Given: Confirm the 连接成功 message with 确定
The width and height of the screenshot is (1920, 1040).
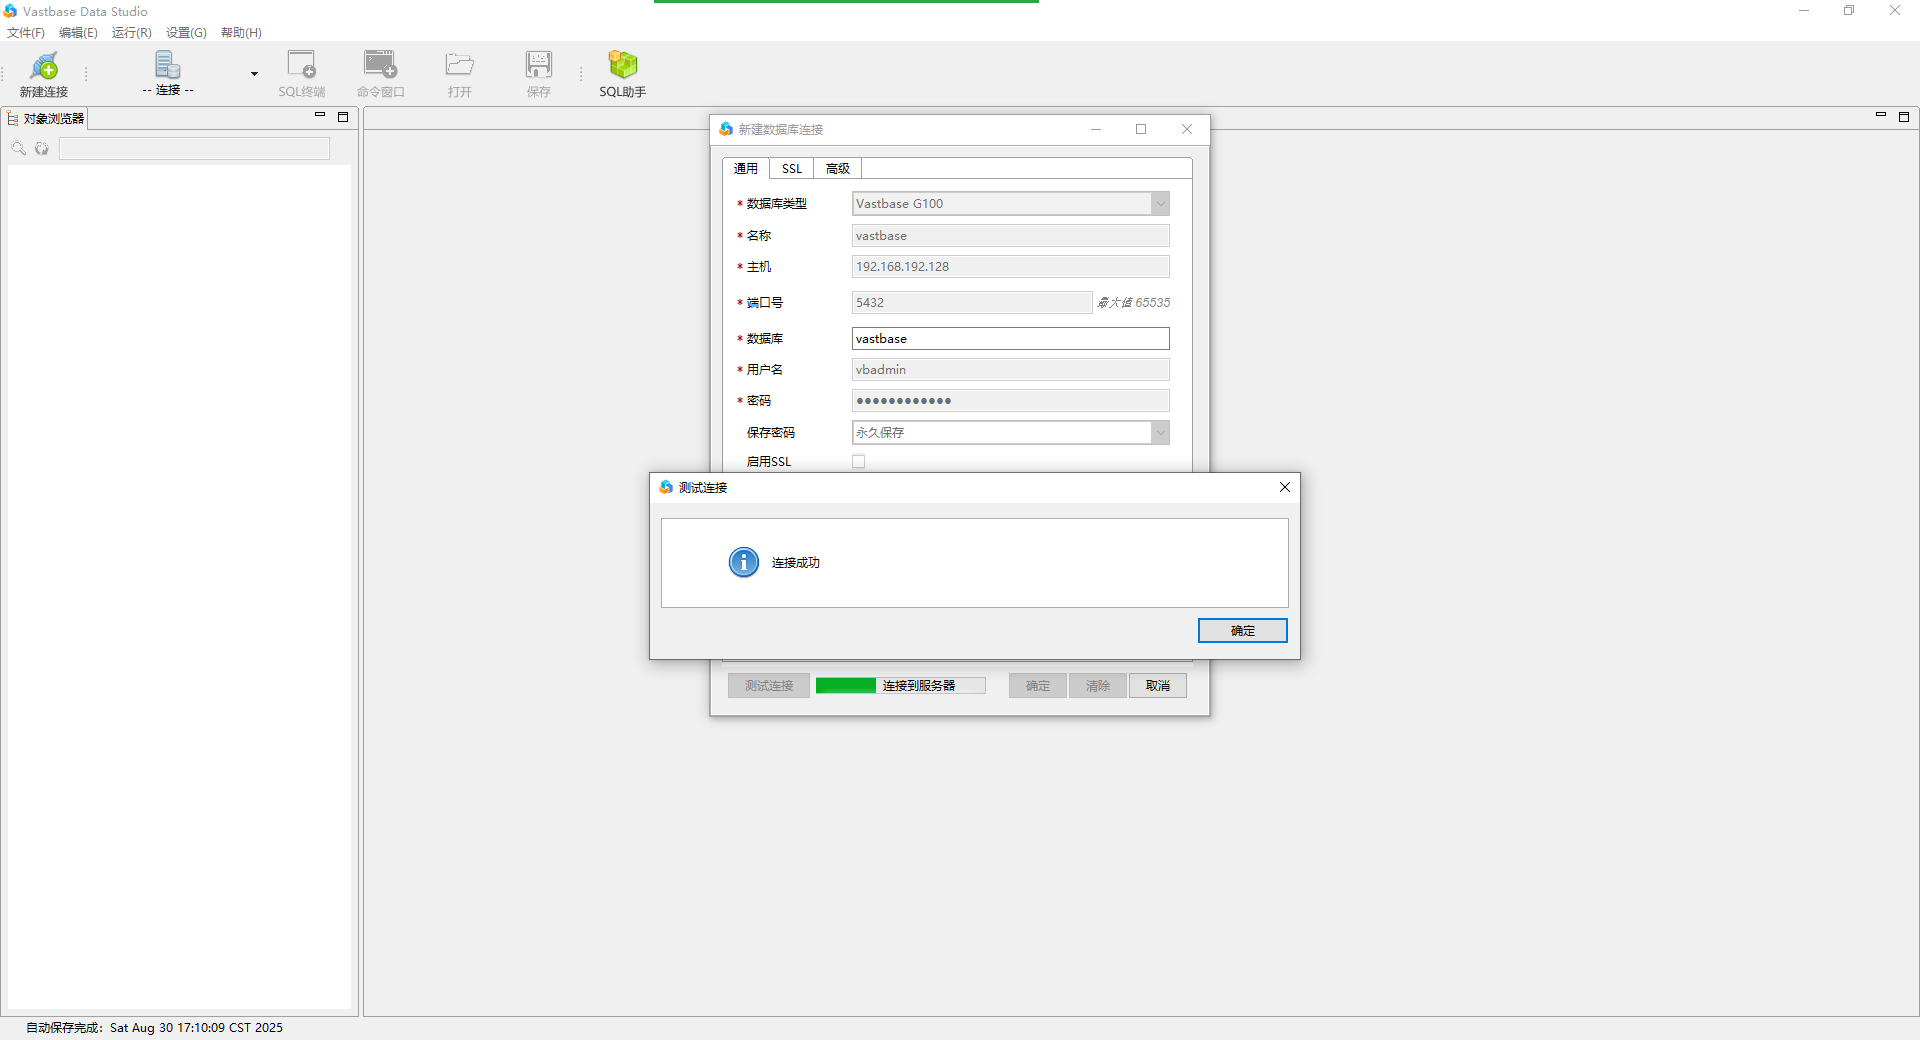Looking at the screenshot, I should click(x=1243, y=631).
